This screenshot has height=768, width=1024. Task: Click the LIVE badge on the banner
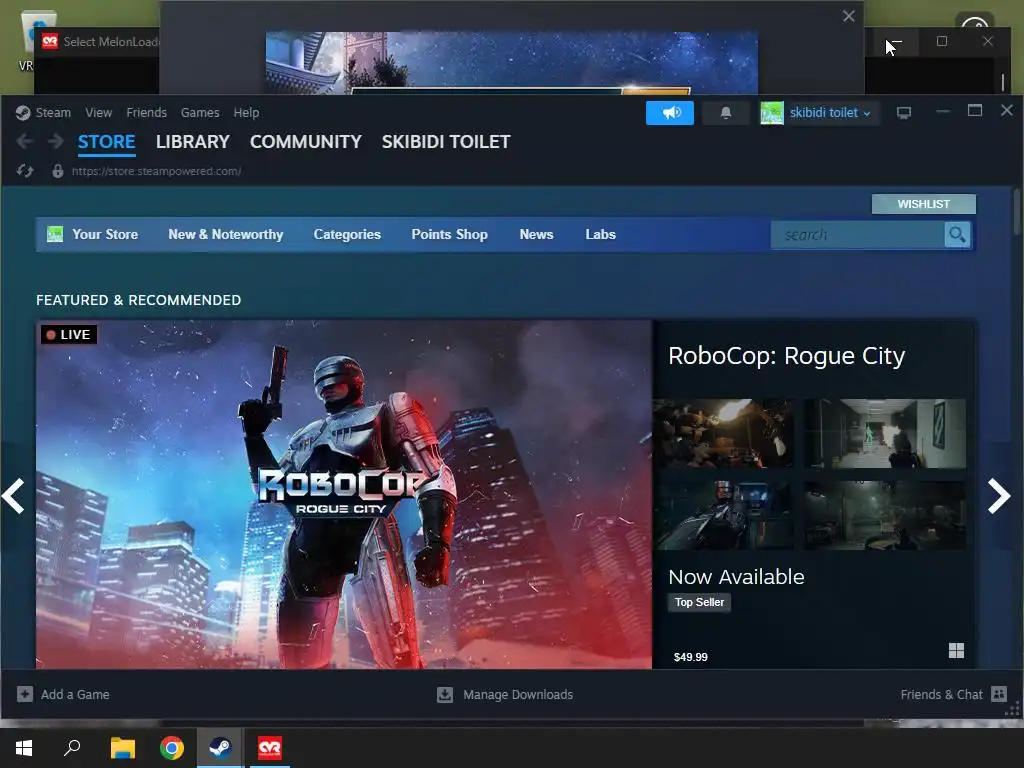(69, 334)
